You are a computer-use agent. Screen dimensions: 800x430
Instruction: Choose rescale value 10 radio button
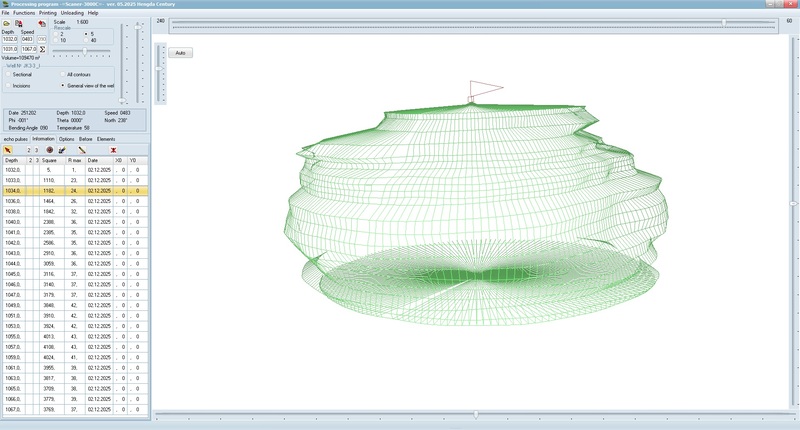tap(57, 41)
